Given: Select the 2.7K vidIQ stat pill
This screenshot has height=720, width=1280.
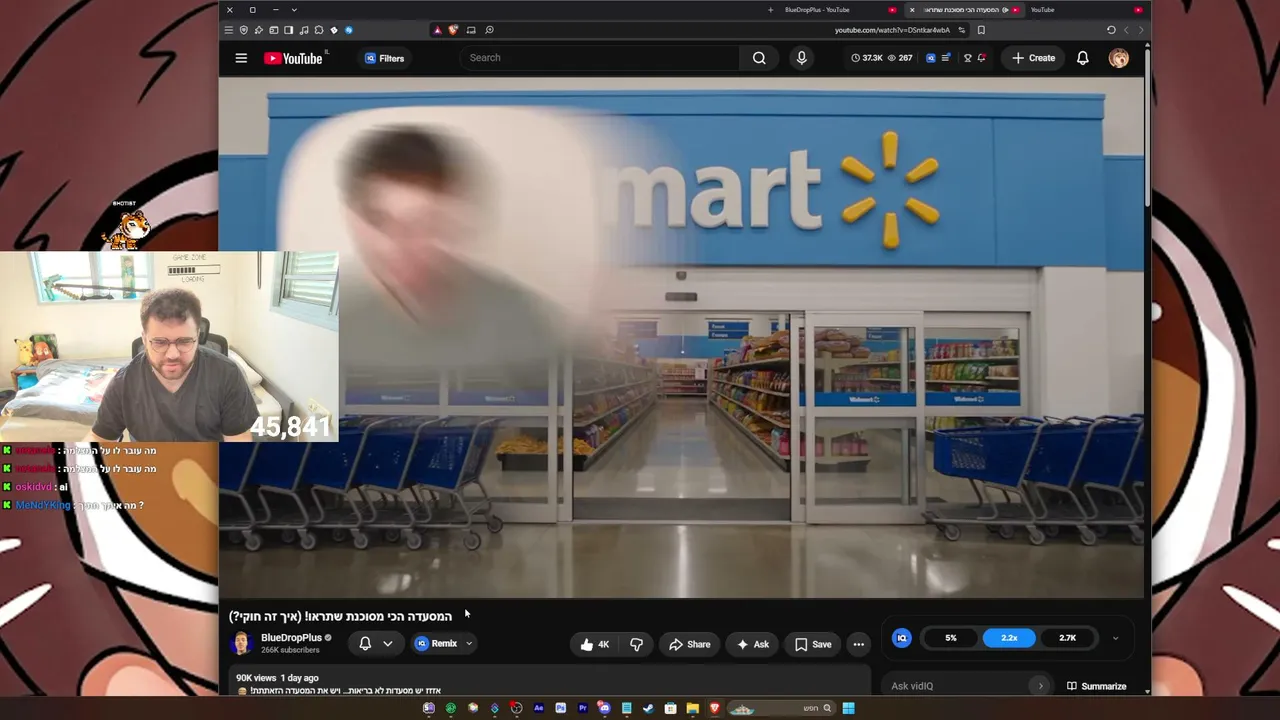Looking at the screenshot, I should (1068, 638).
